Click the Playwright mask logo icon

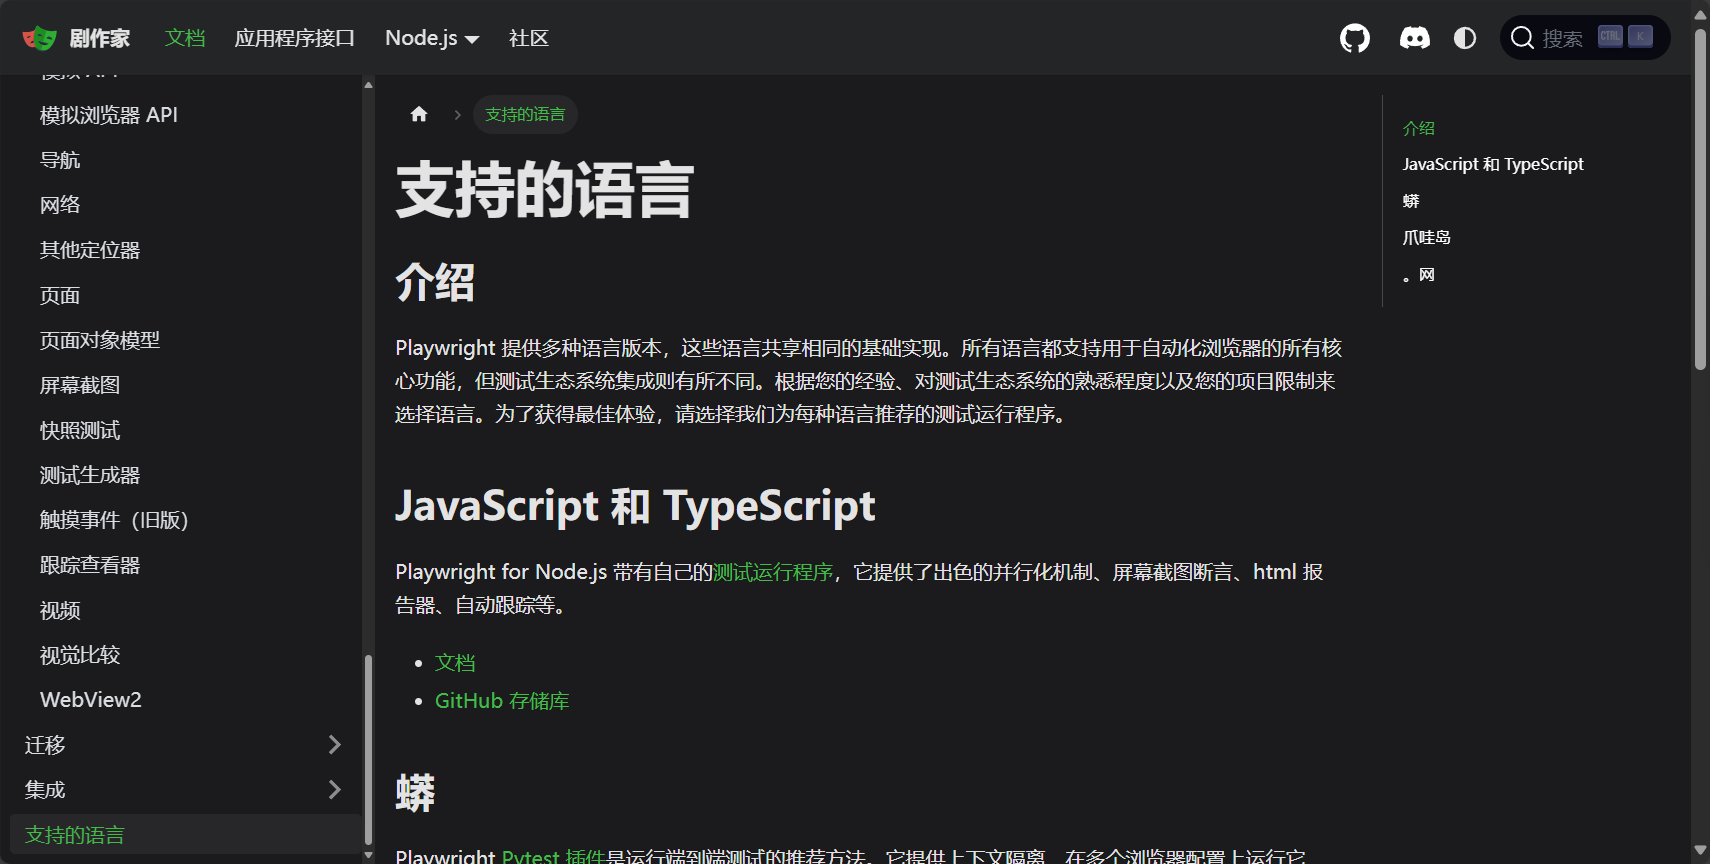40,38
